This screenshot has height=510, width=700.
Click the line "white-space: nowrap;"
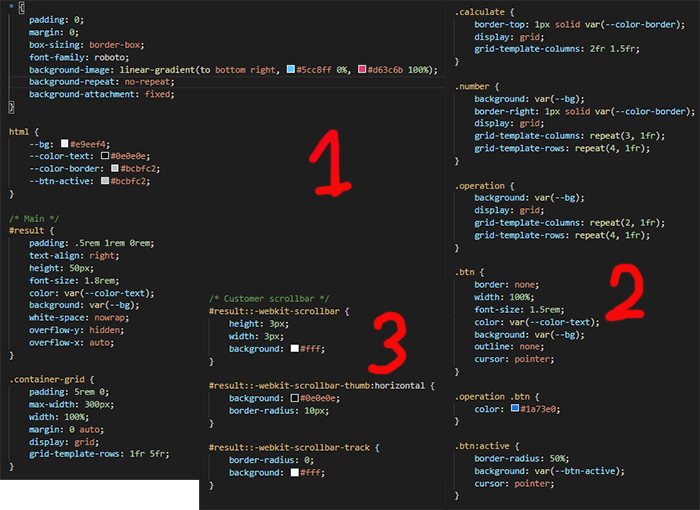click(x=79, y=318)
